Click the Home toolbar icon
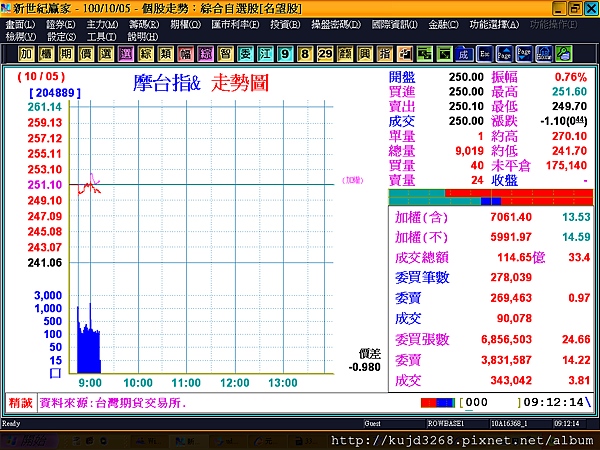The width and height of the screenshot is (600, 450). coord(544,54)
